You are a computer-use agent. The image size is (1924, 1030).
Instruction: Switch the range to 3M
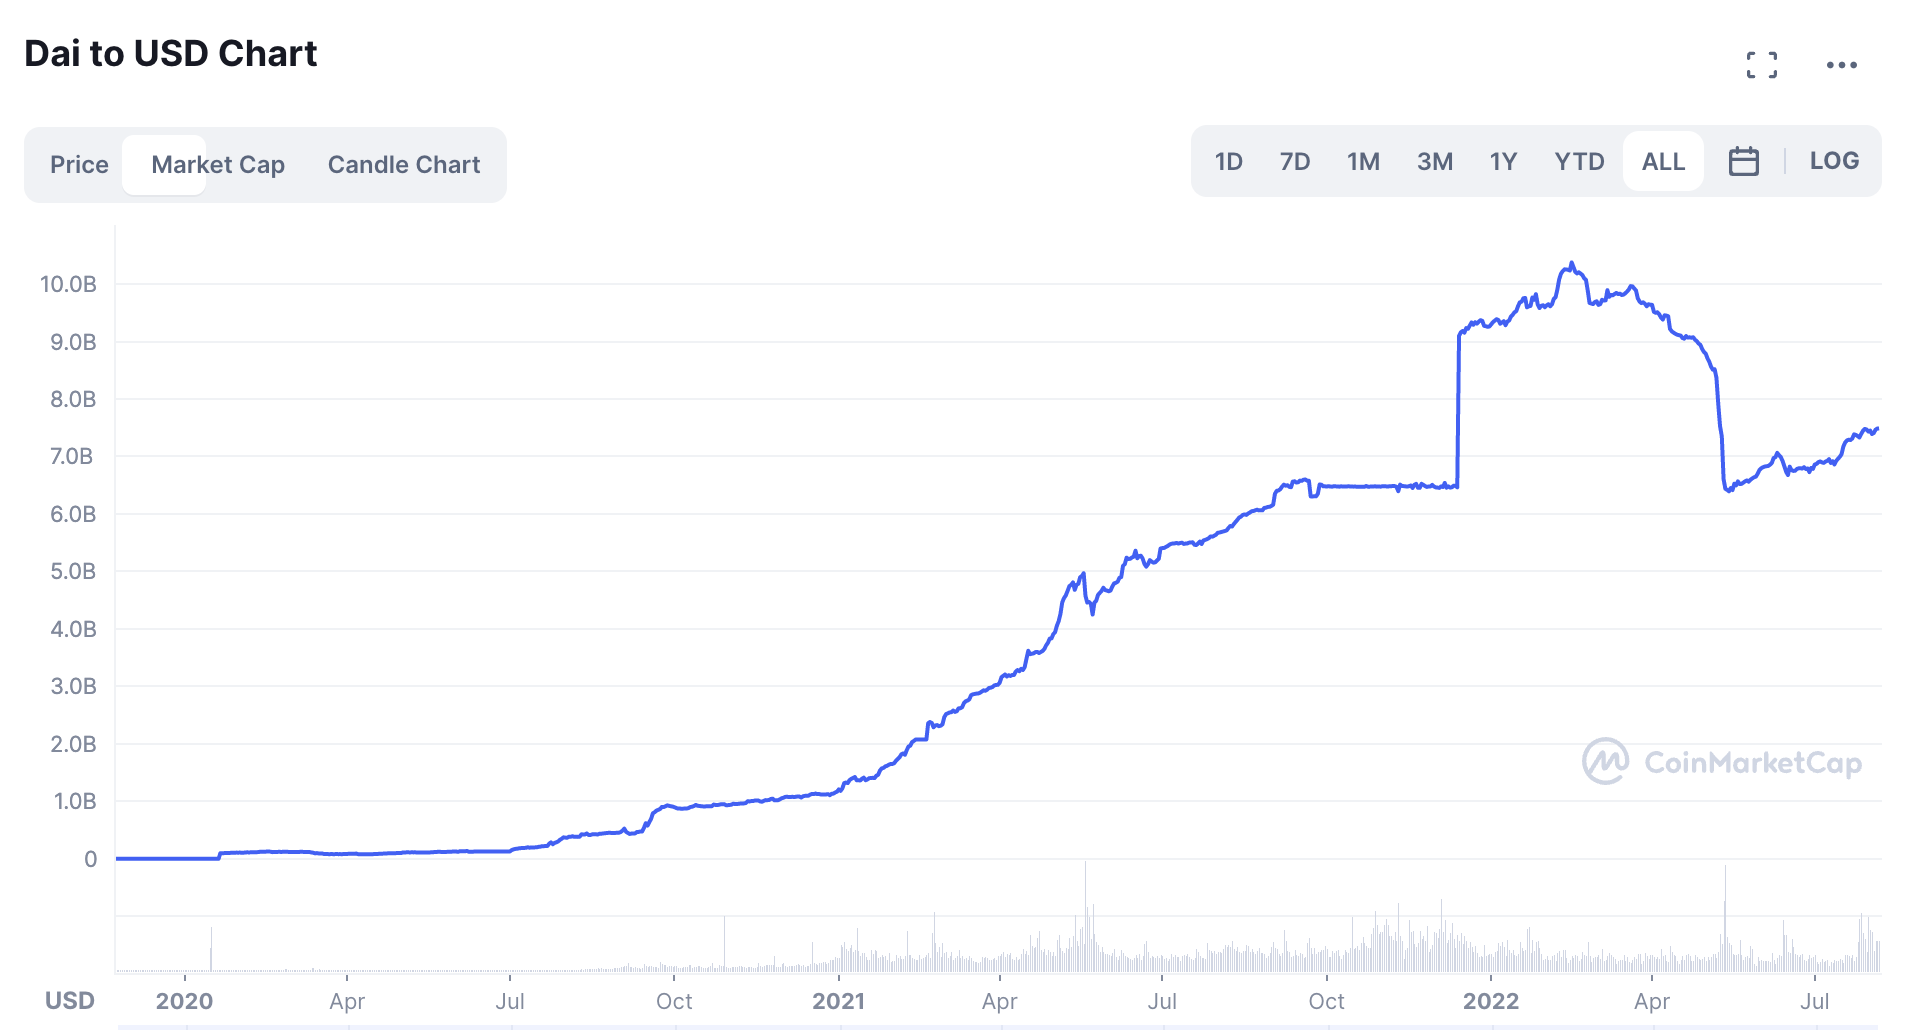1434,161
